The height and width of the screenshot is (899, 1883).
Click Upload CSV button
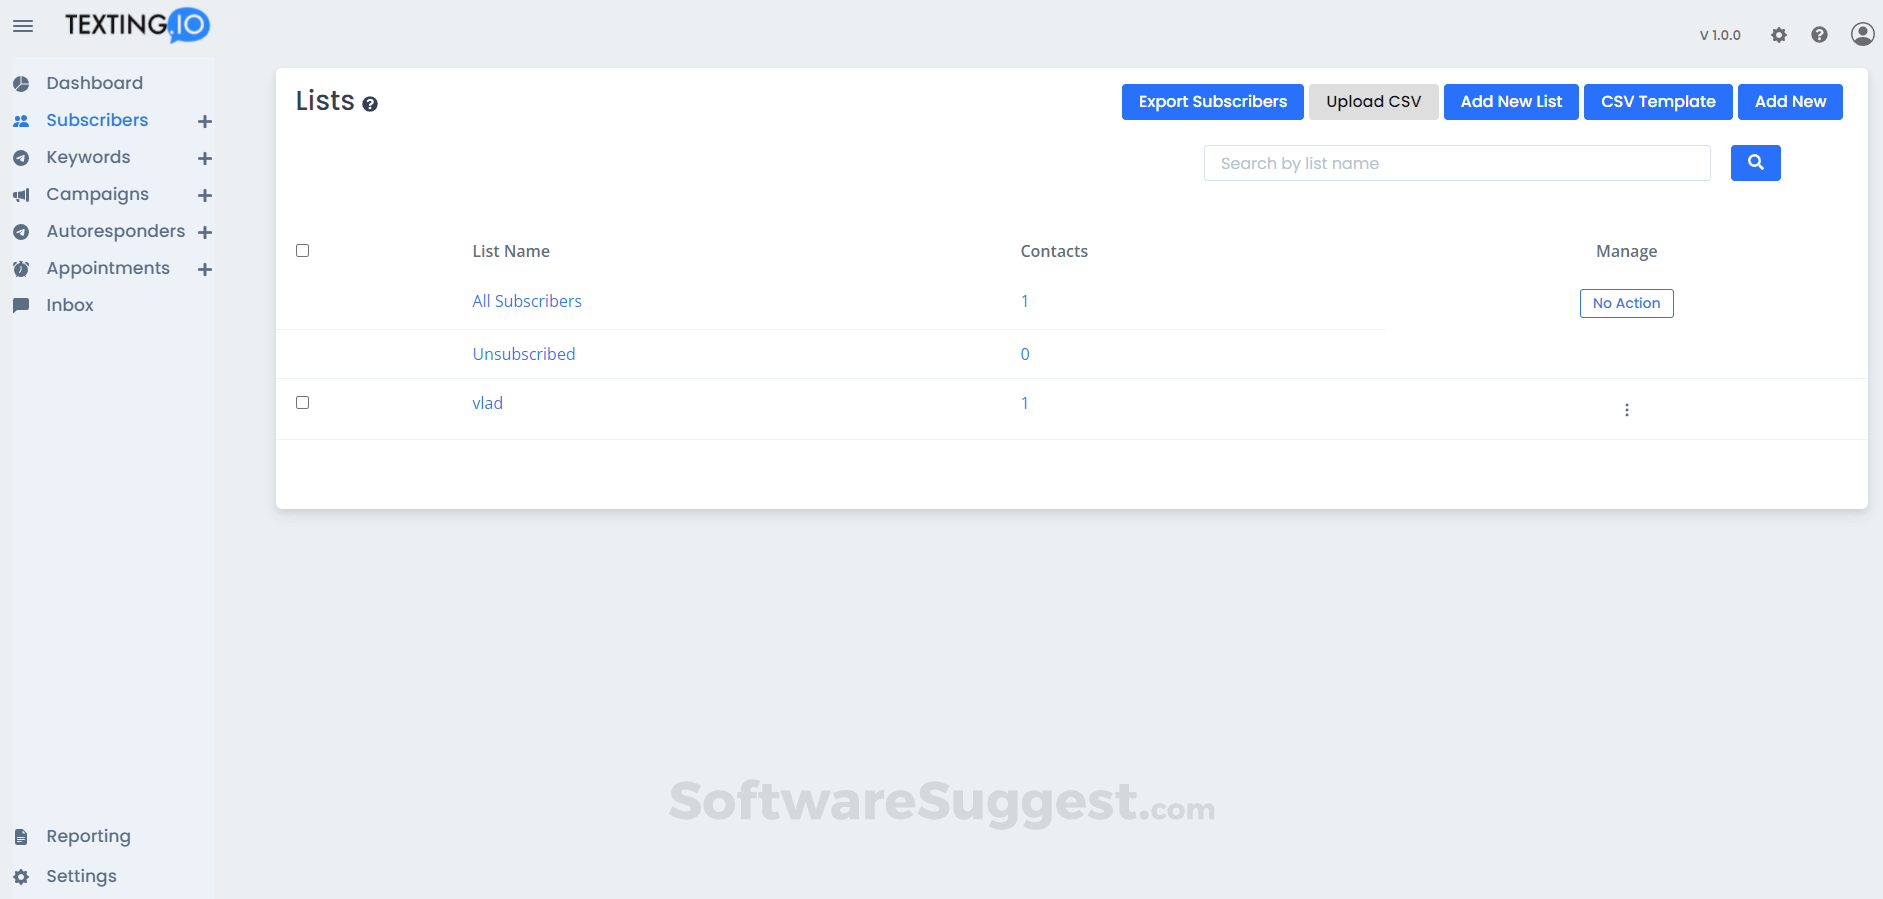[1373, 102]
